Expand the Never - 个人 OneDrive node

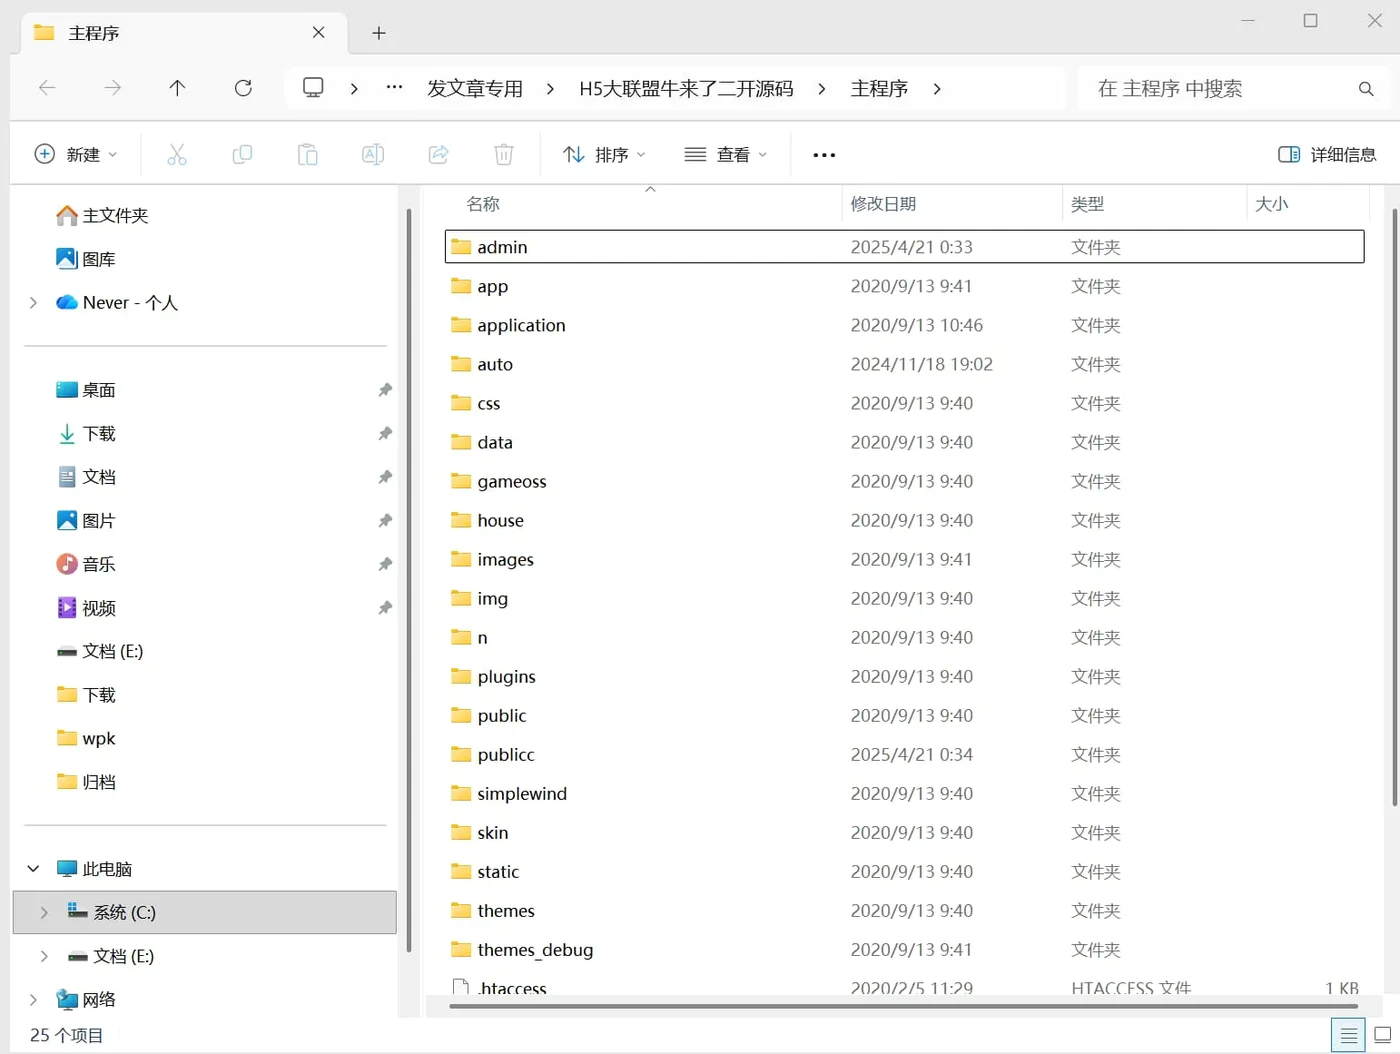coord(33,303)
